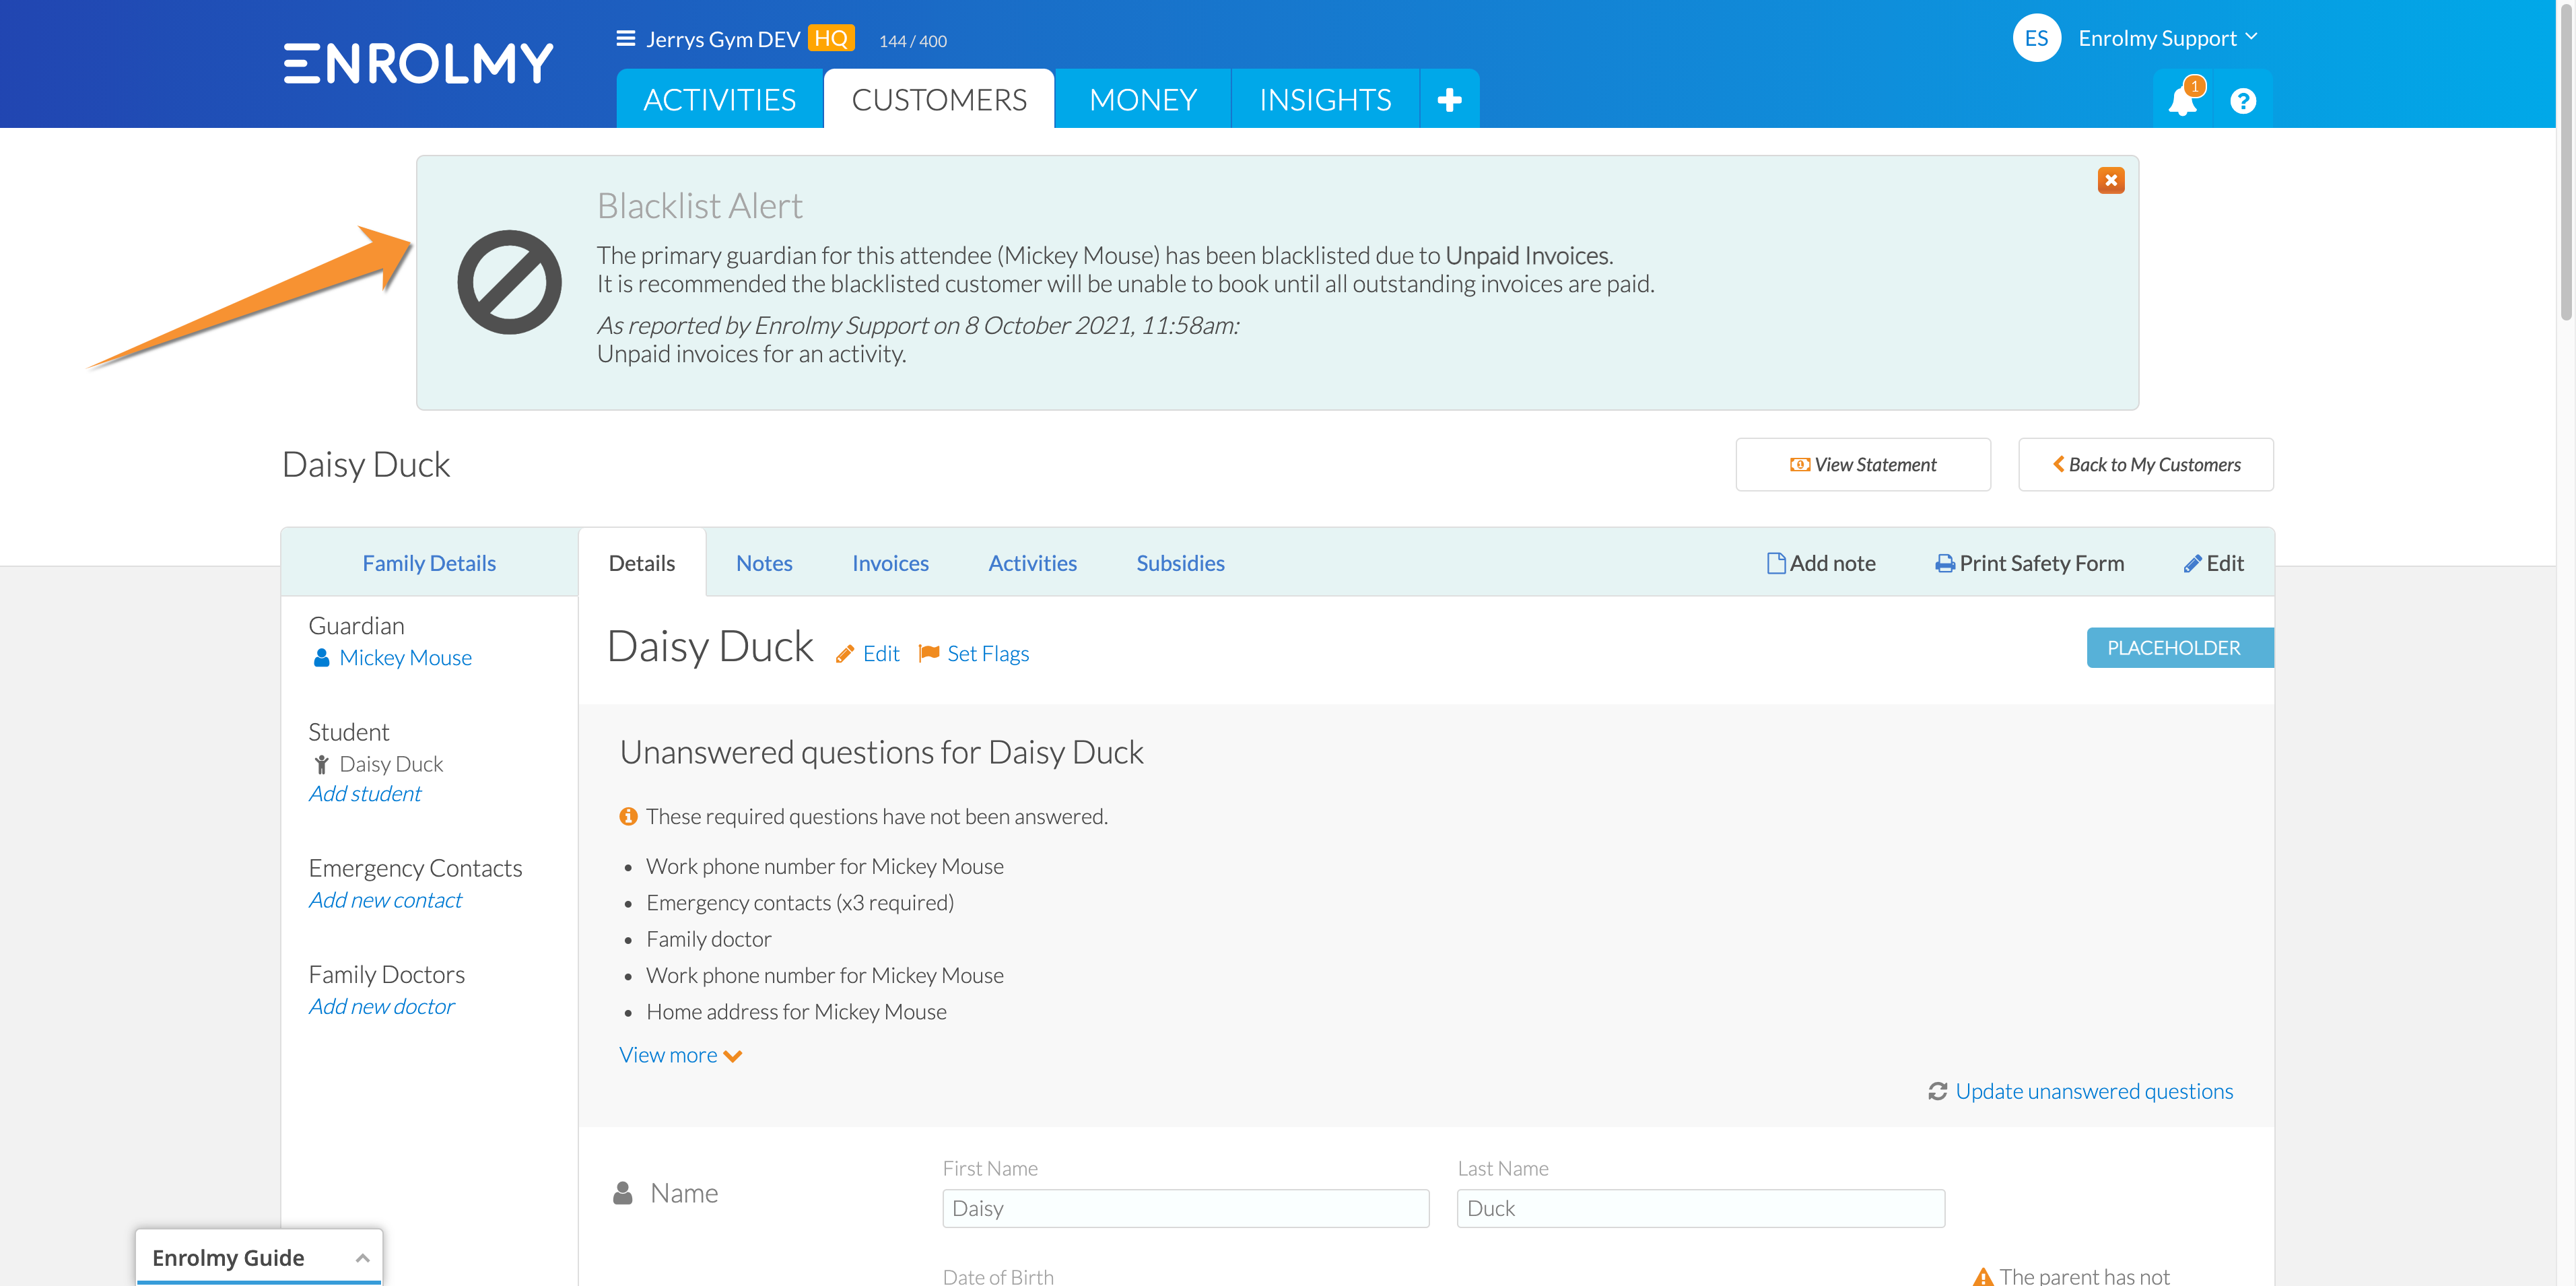Screen dimensions: 2576x1286
Task: Click the Enrolmy logo
Action: [418, 63]
